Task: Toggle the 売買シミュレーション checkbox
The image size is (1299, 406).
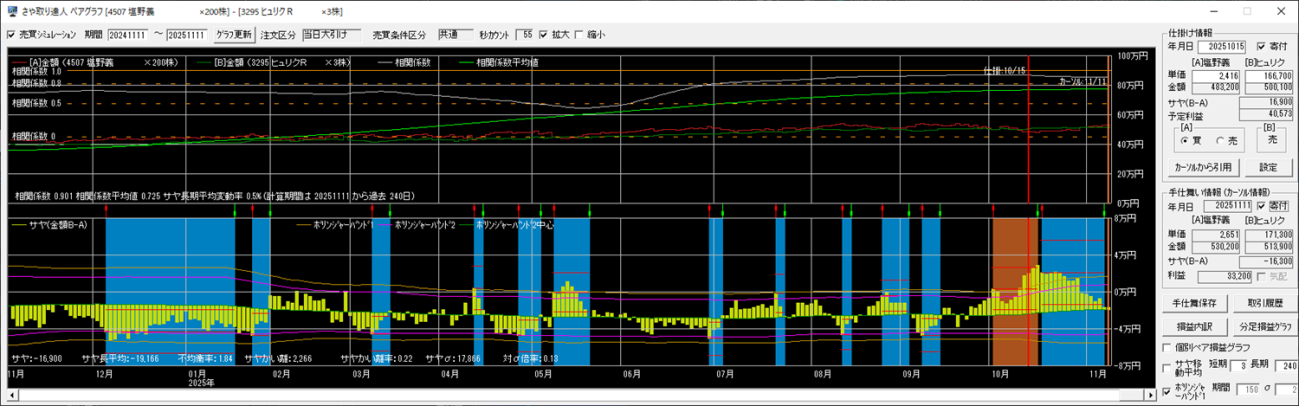Action: pos(11,34)
